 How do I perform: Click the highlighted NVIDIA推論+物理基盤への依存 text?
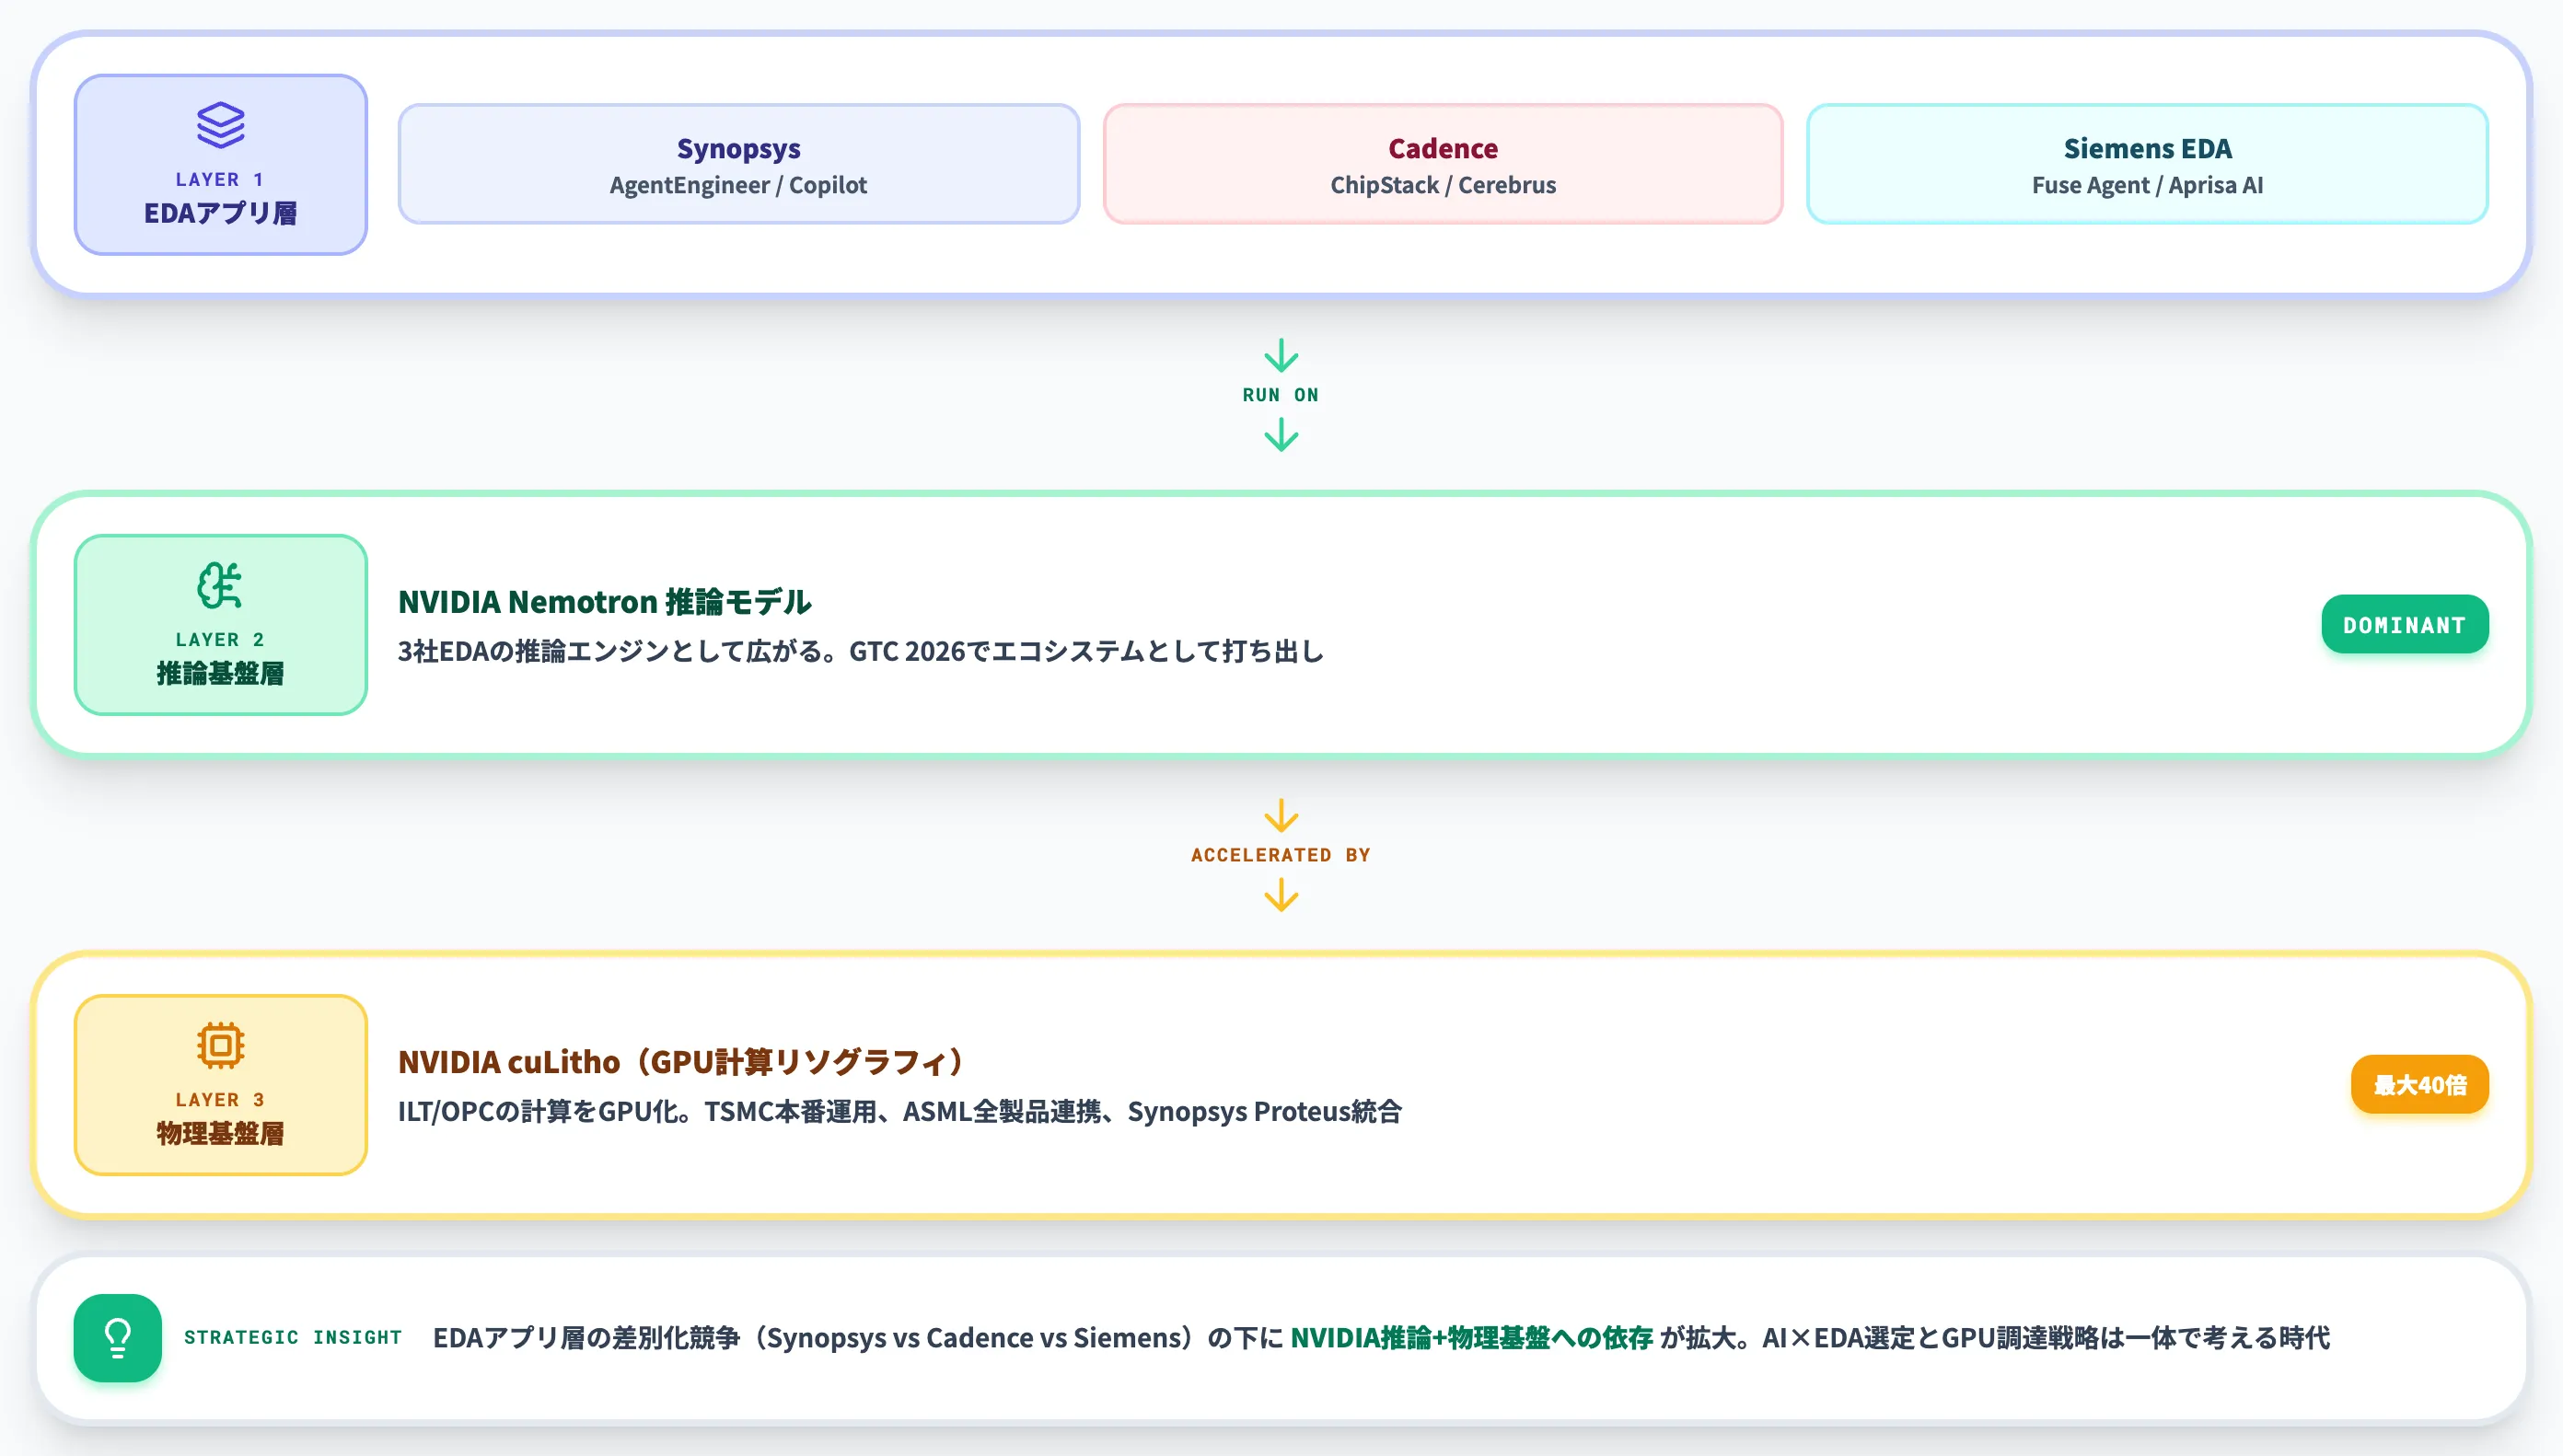(1472, 1338)
